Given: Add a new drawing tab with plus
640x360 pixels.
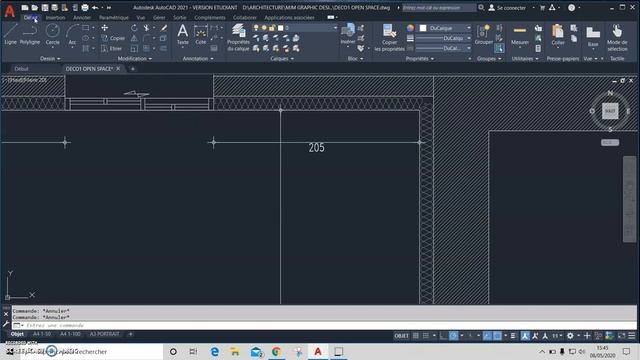Looking at the screenshot, I should pos(132,69).
